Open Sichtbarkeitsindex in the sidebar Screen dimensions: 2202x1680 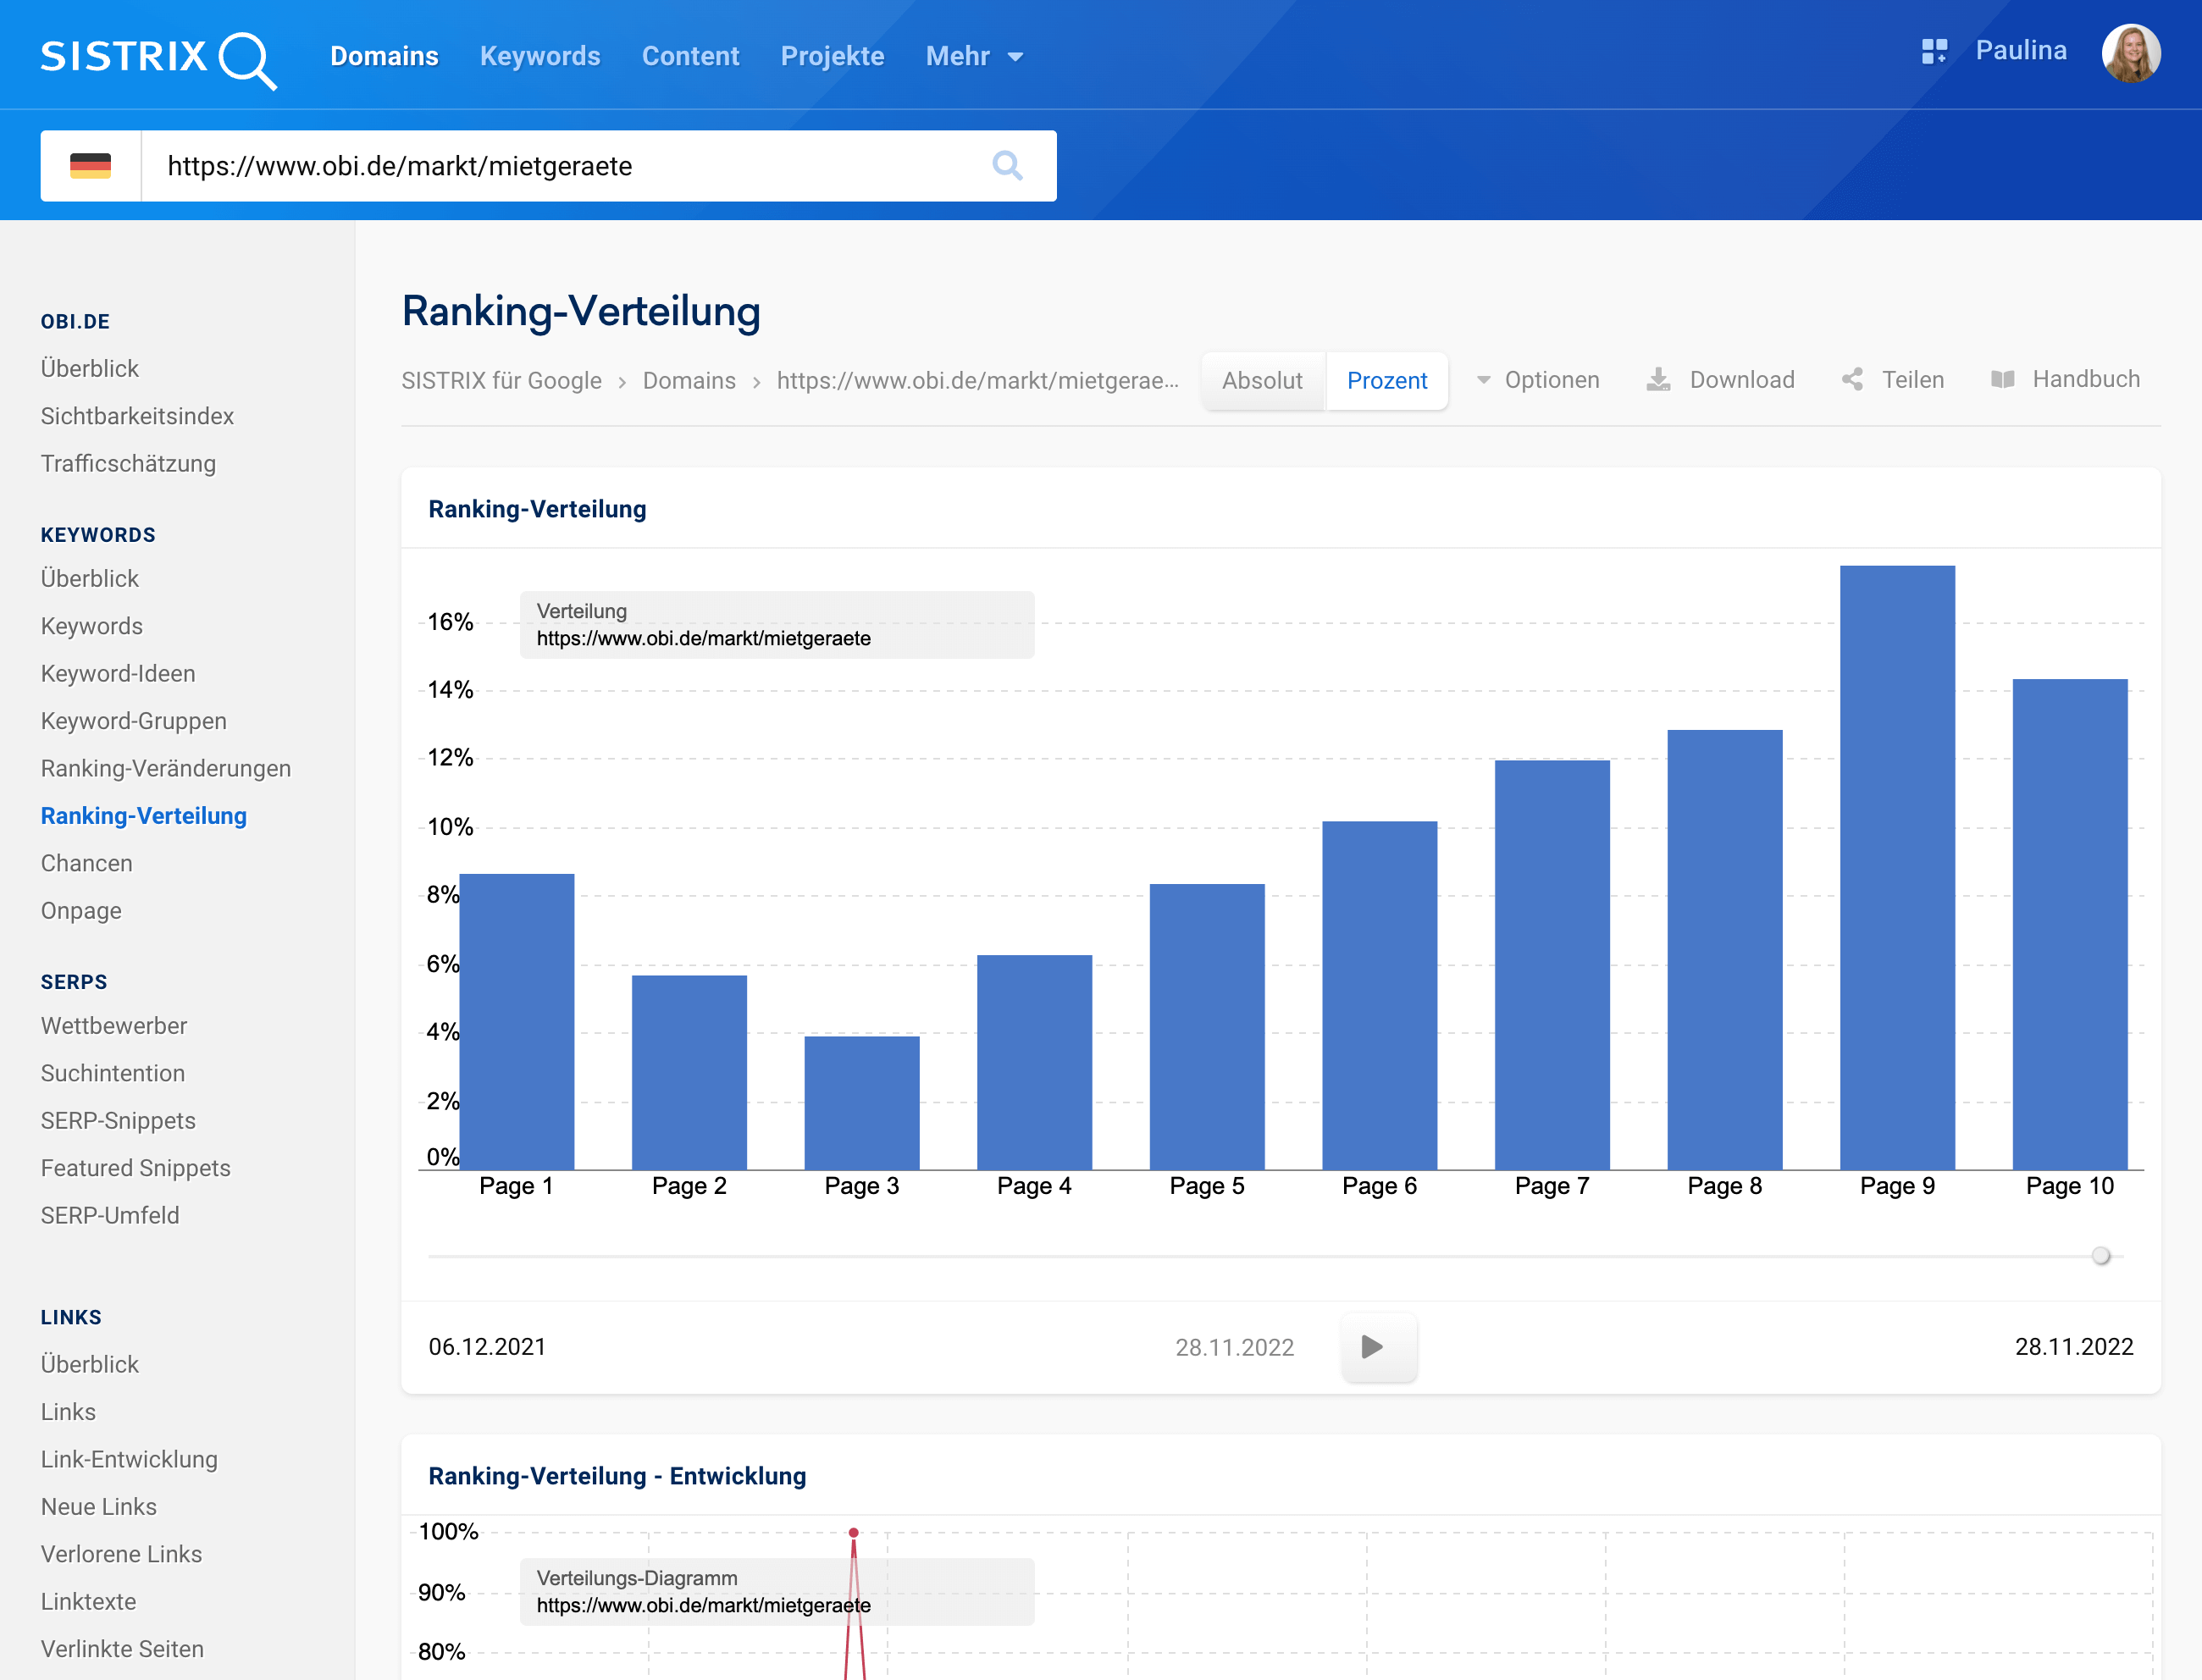pyautogui.click(x=137, y=416)
